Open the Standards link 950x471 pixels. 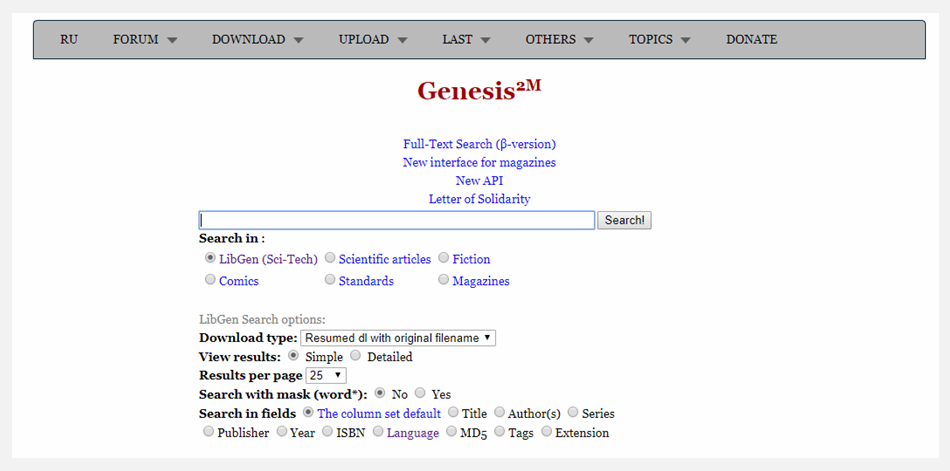pos(366,281)
